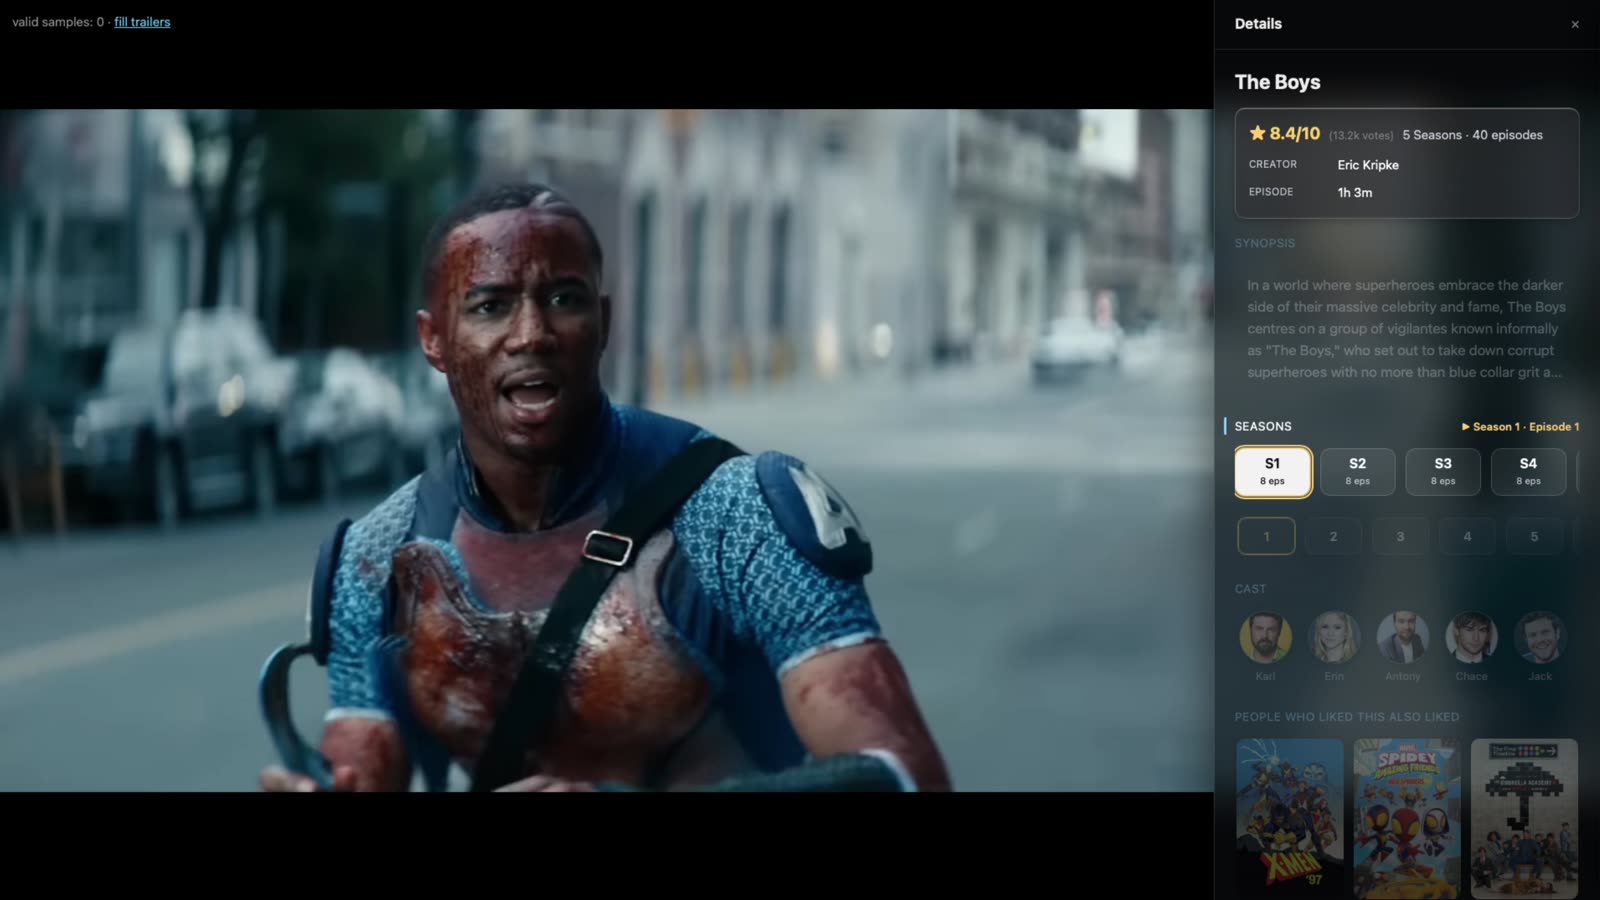Choose episode 5 button

pos(1534,536)
